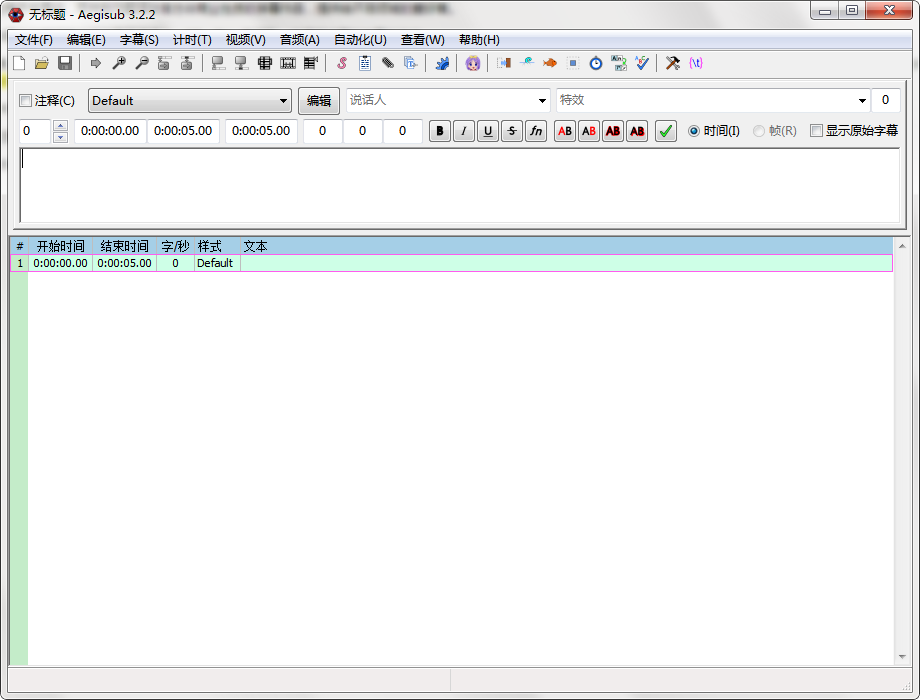This screenshot has height=700, width=920.
Task: Toggle the 显示原始字幕 checkbox
Action: [x=816, y=130]
